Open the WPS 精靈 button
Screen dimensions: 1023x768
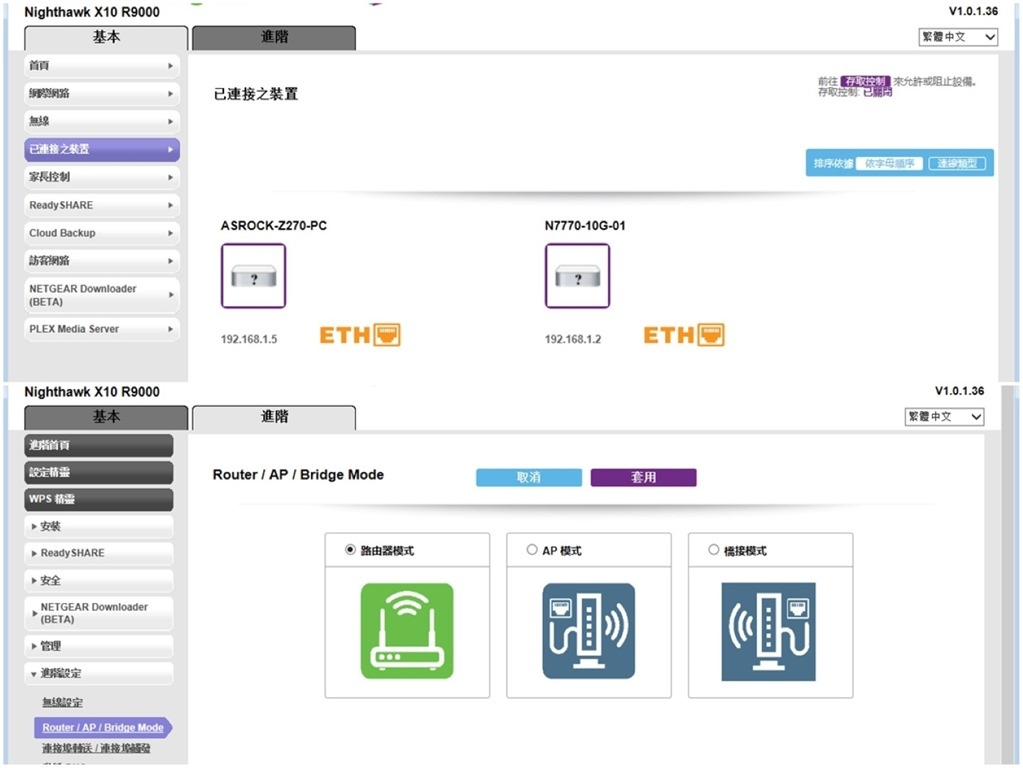click(x=99, y=499)
